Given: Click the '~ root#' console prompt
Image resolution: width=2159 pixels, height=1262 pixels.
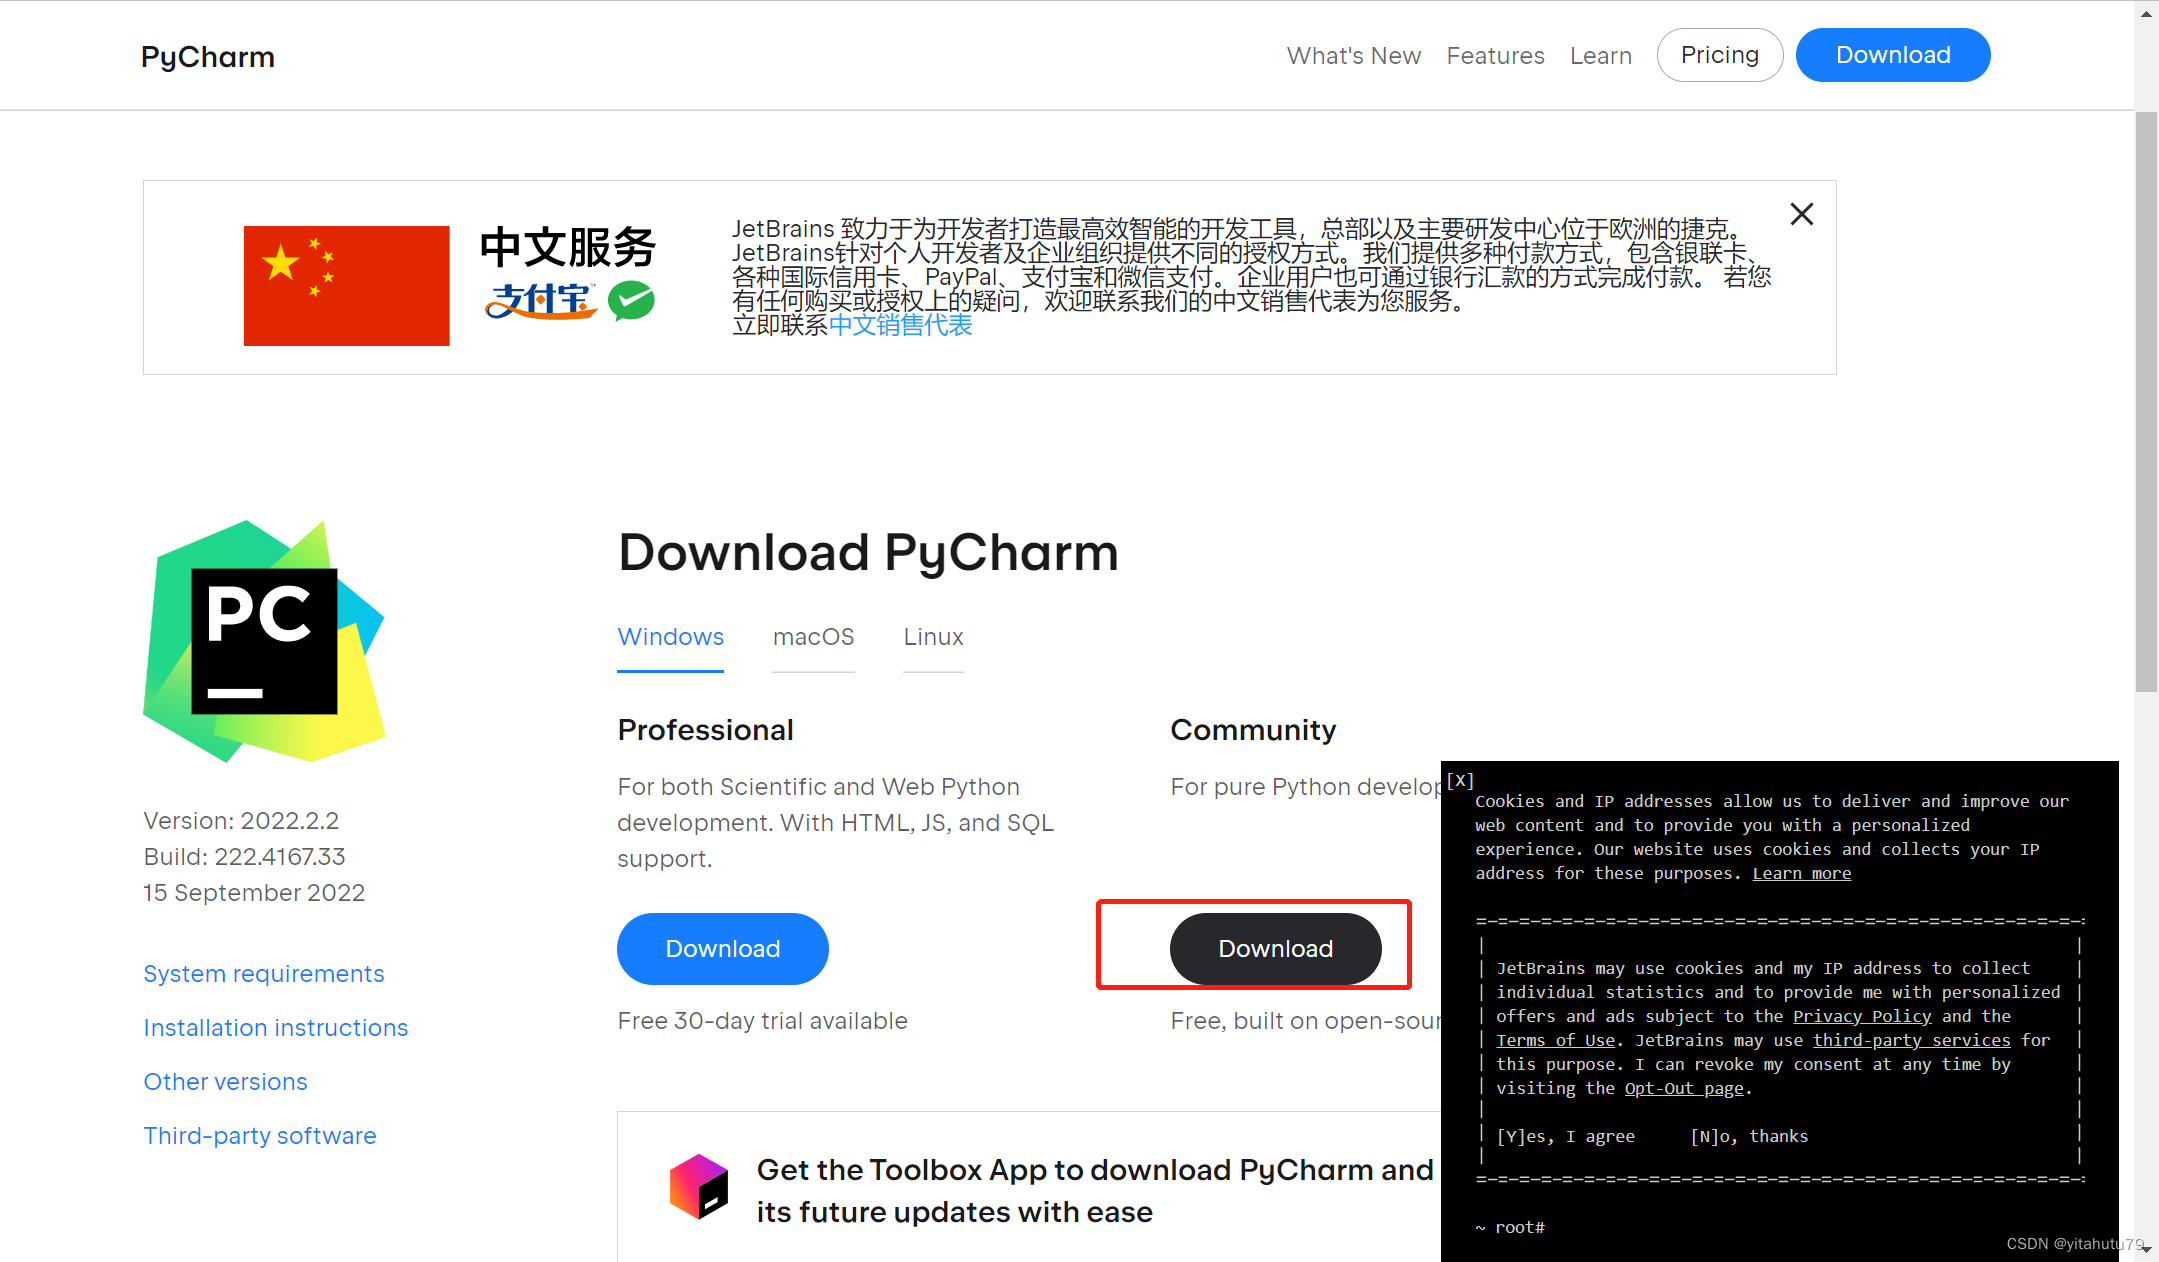Looking at the screenshot, I should point(1510,1228).
